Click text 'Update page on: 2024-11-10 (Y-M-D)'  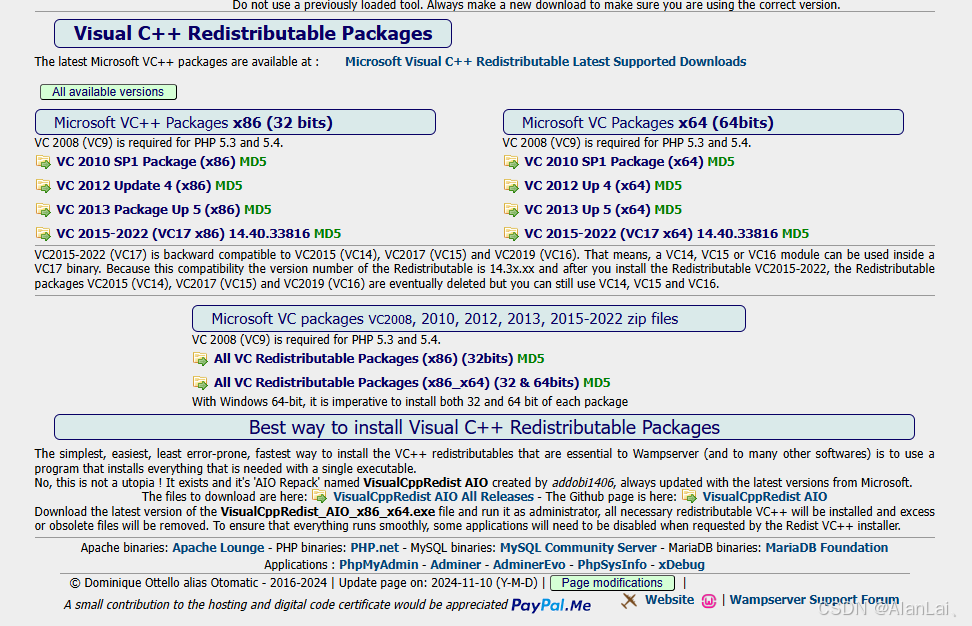tap(438, 583)
